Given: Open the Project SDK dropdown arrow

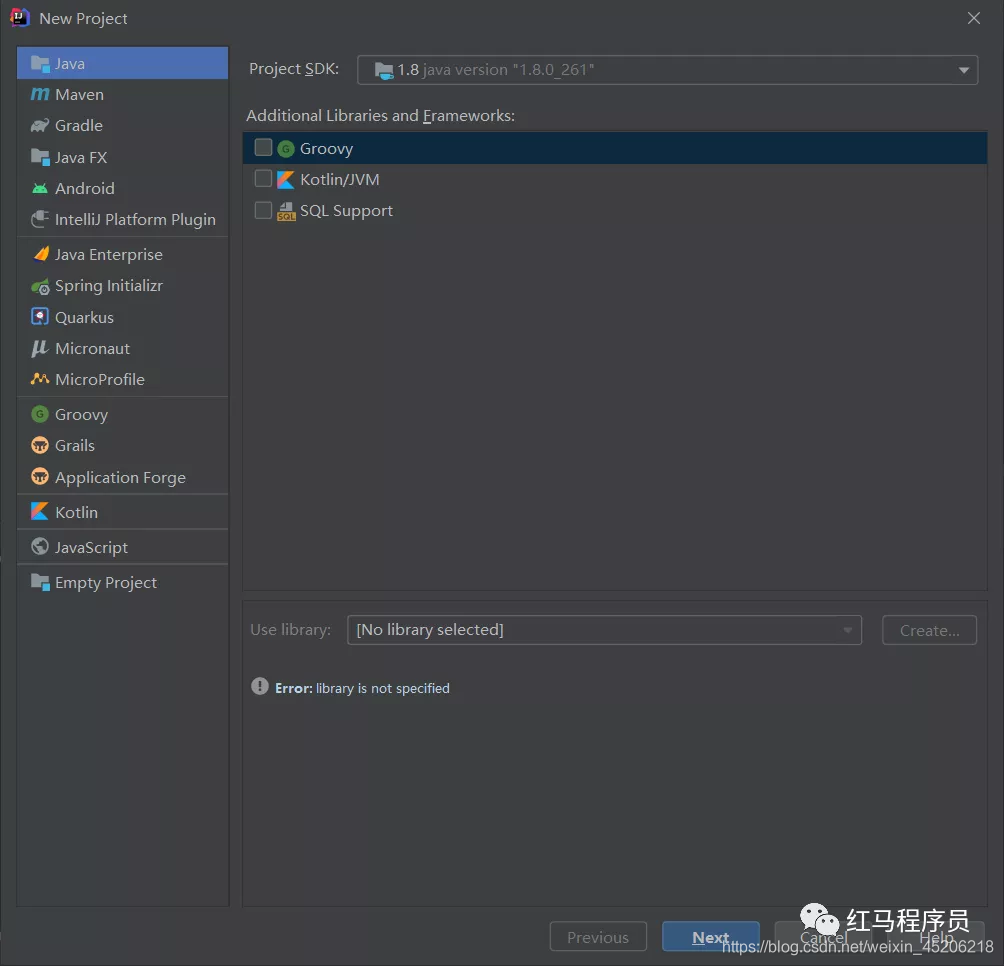Looking at the screenshot, I should [x=963, y=70].
